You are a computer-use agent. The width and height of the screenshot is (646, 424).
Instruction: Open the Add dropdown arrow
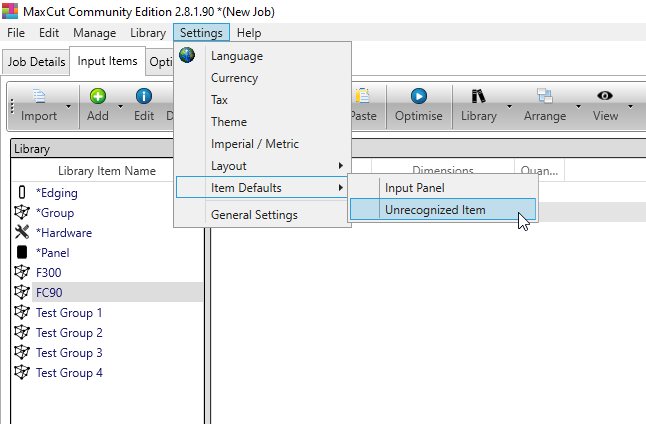point(120,107)
